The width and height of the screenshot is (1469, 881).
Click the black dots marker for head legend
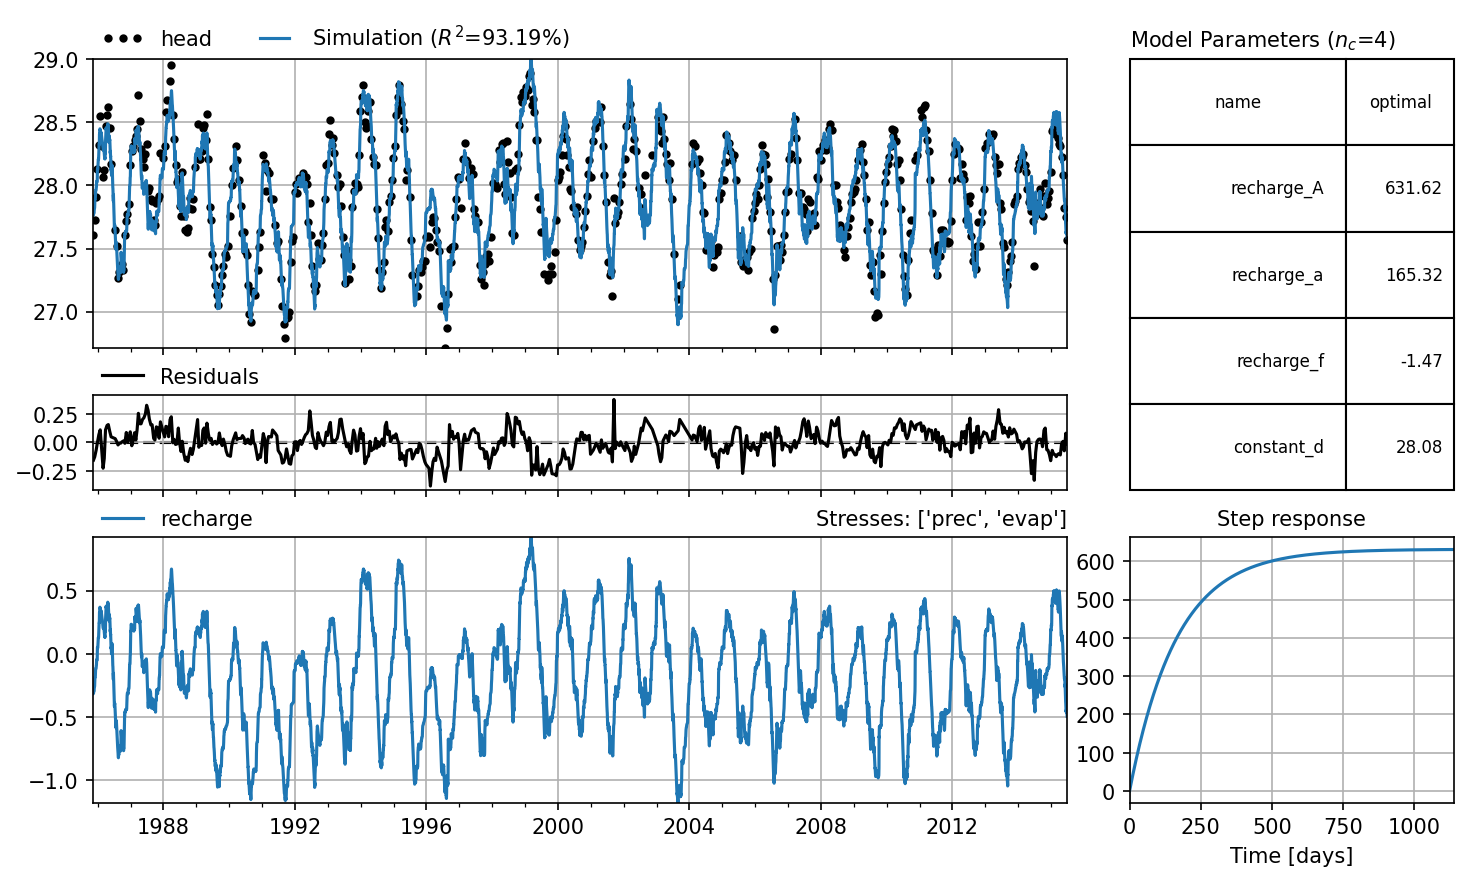123,39
